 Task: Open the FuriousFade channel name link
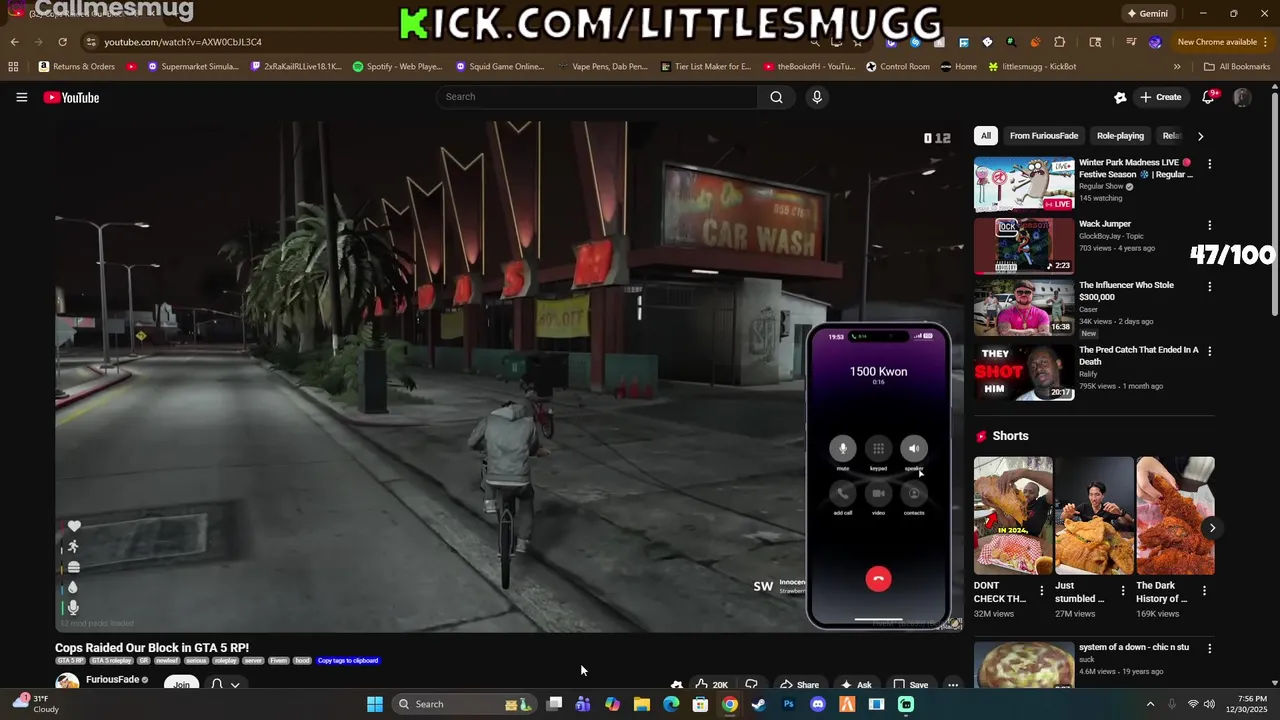point(112,679)
